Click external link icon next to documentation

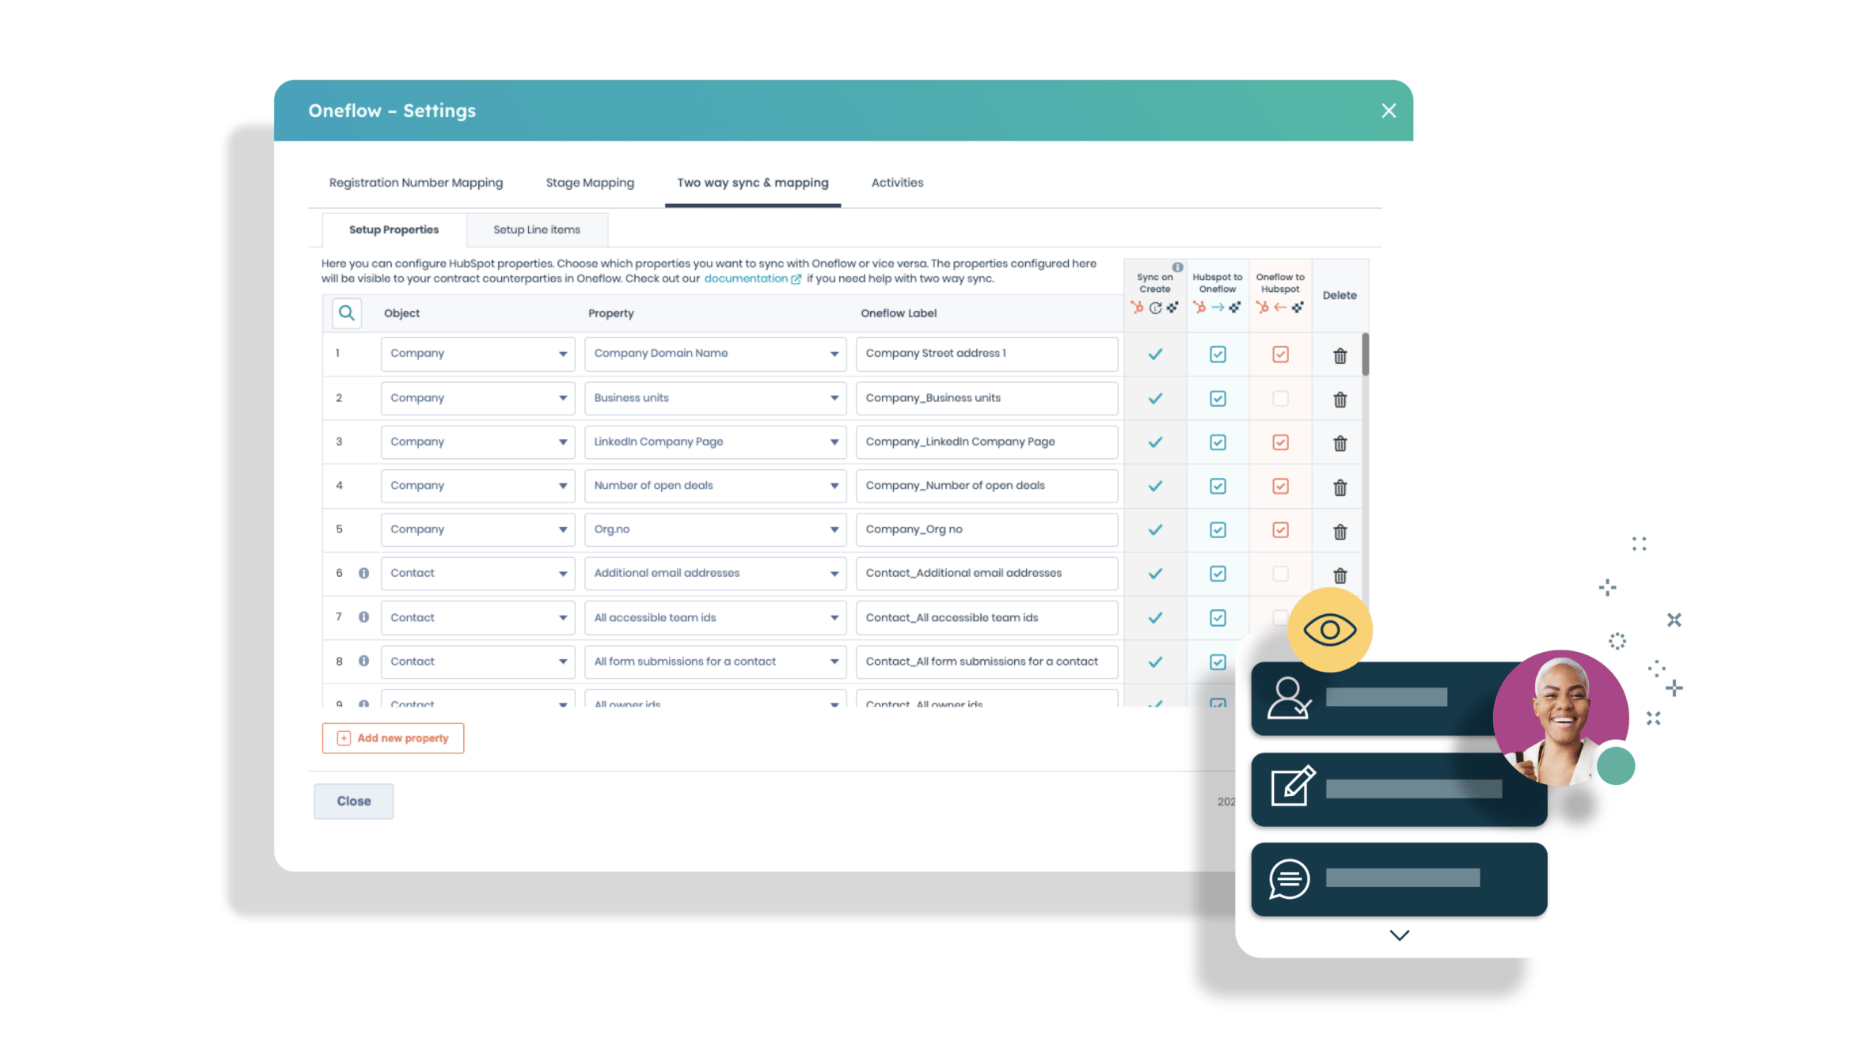pyautogui.click(x=797, y=279)
